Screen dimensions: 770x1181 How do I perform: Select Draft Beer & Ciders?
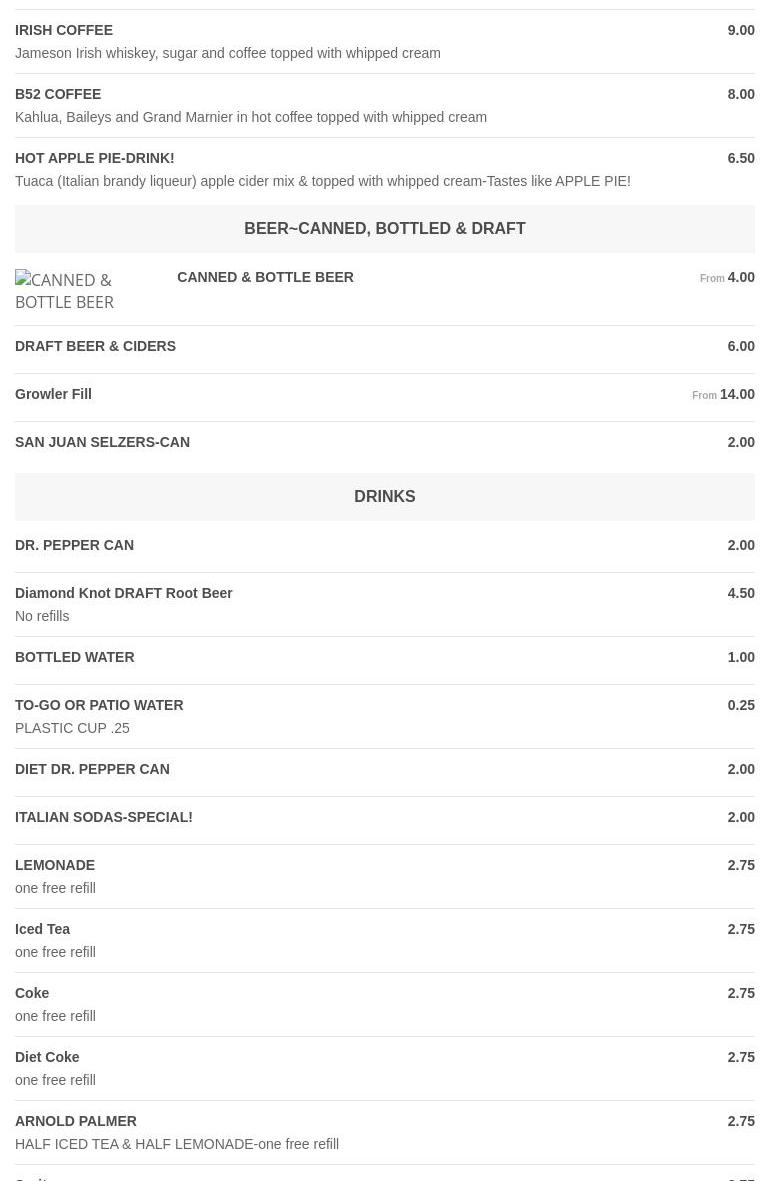(x=95, y=346)
